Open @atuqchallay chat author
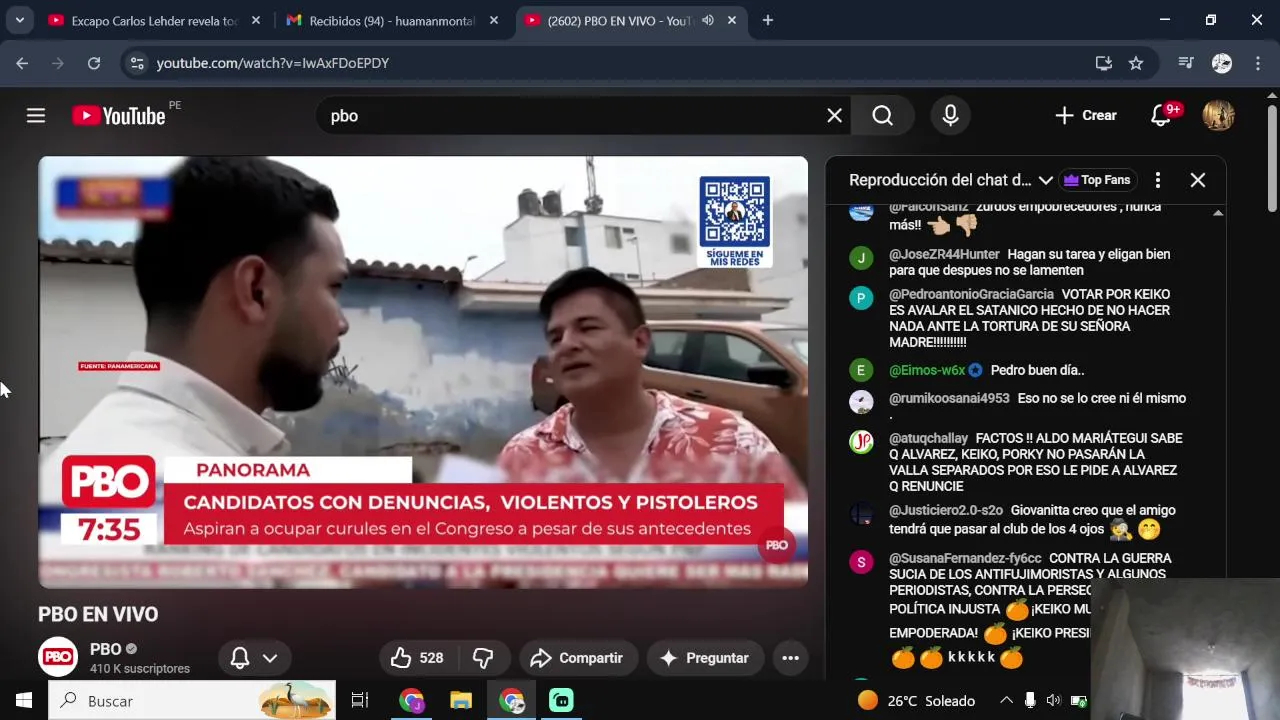This screenshot has height=720, width=1280. click(x=928, y=438)
